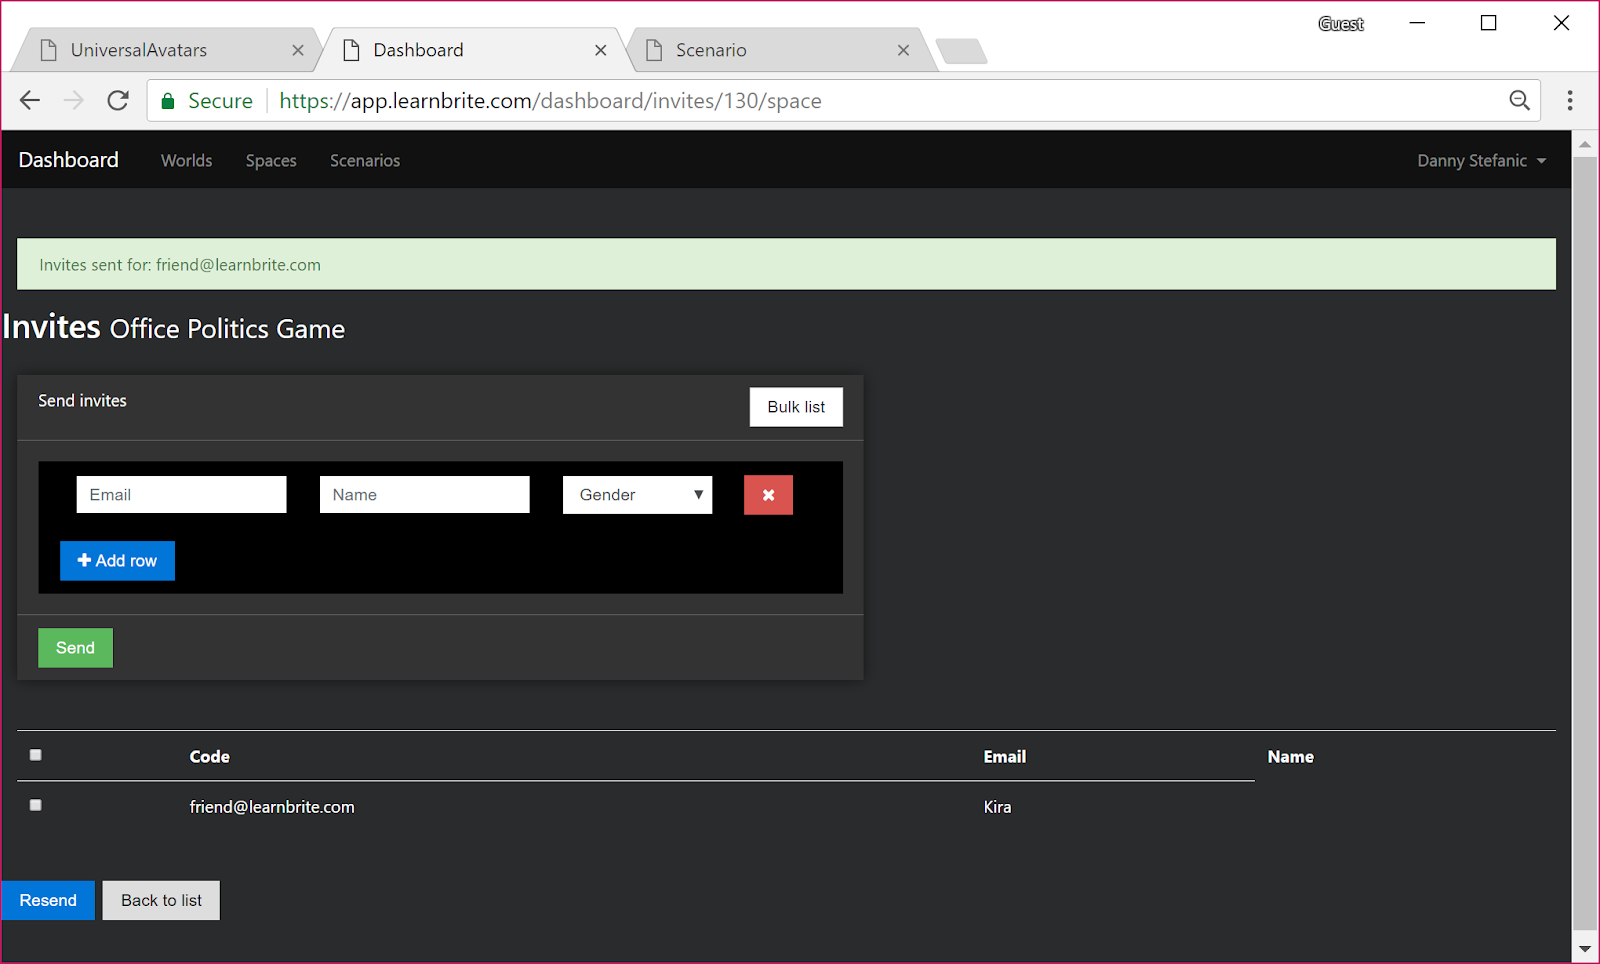Click the Kira table cell

tap(997, 807)
